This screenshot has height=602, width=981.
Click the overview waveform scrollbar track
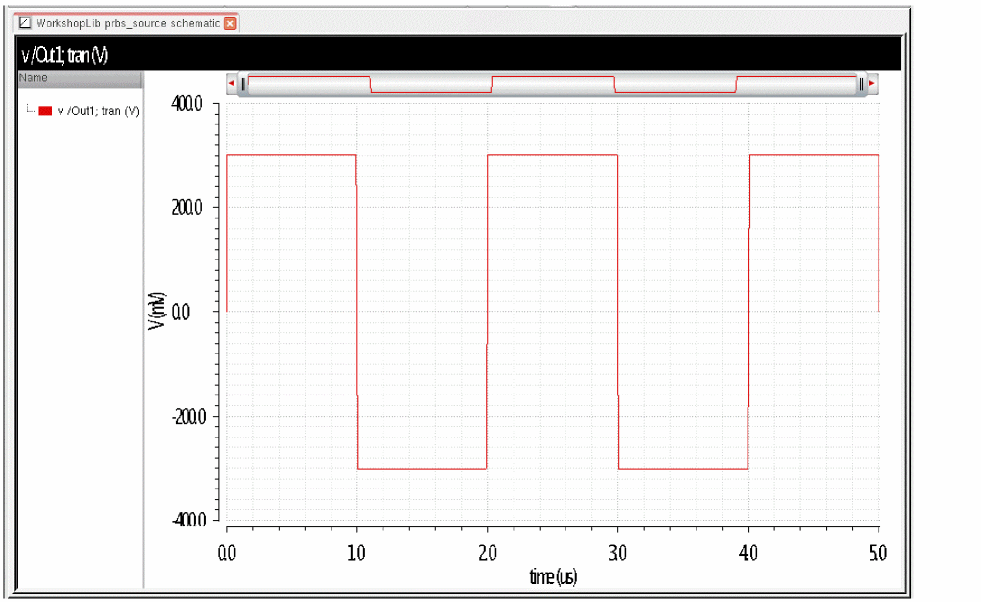click(x=552, y=84)
